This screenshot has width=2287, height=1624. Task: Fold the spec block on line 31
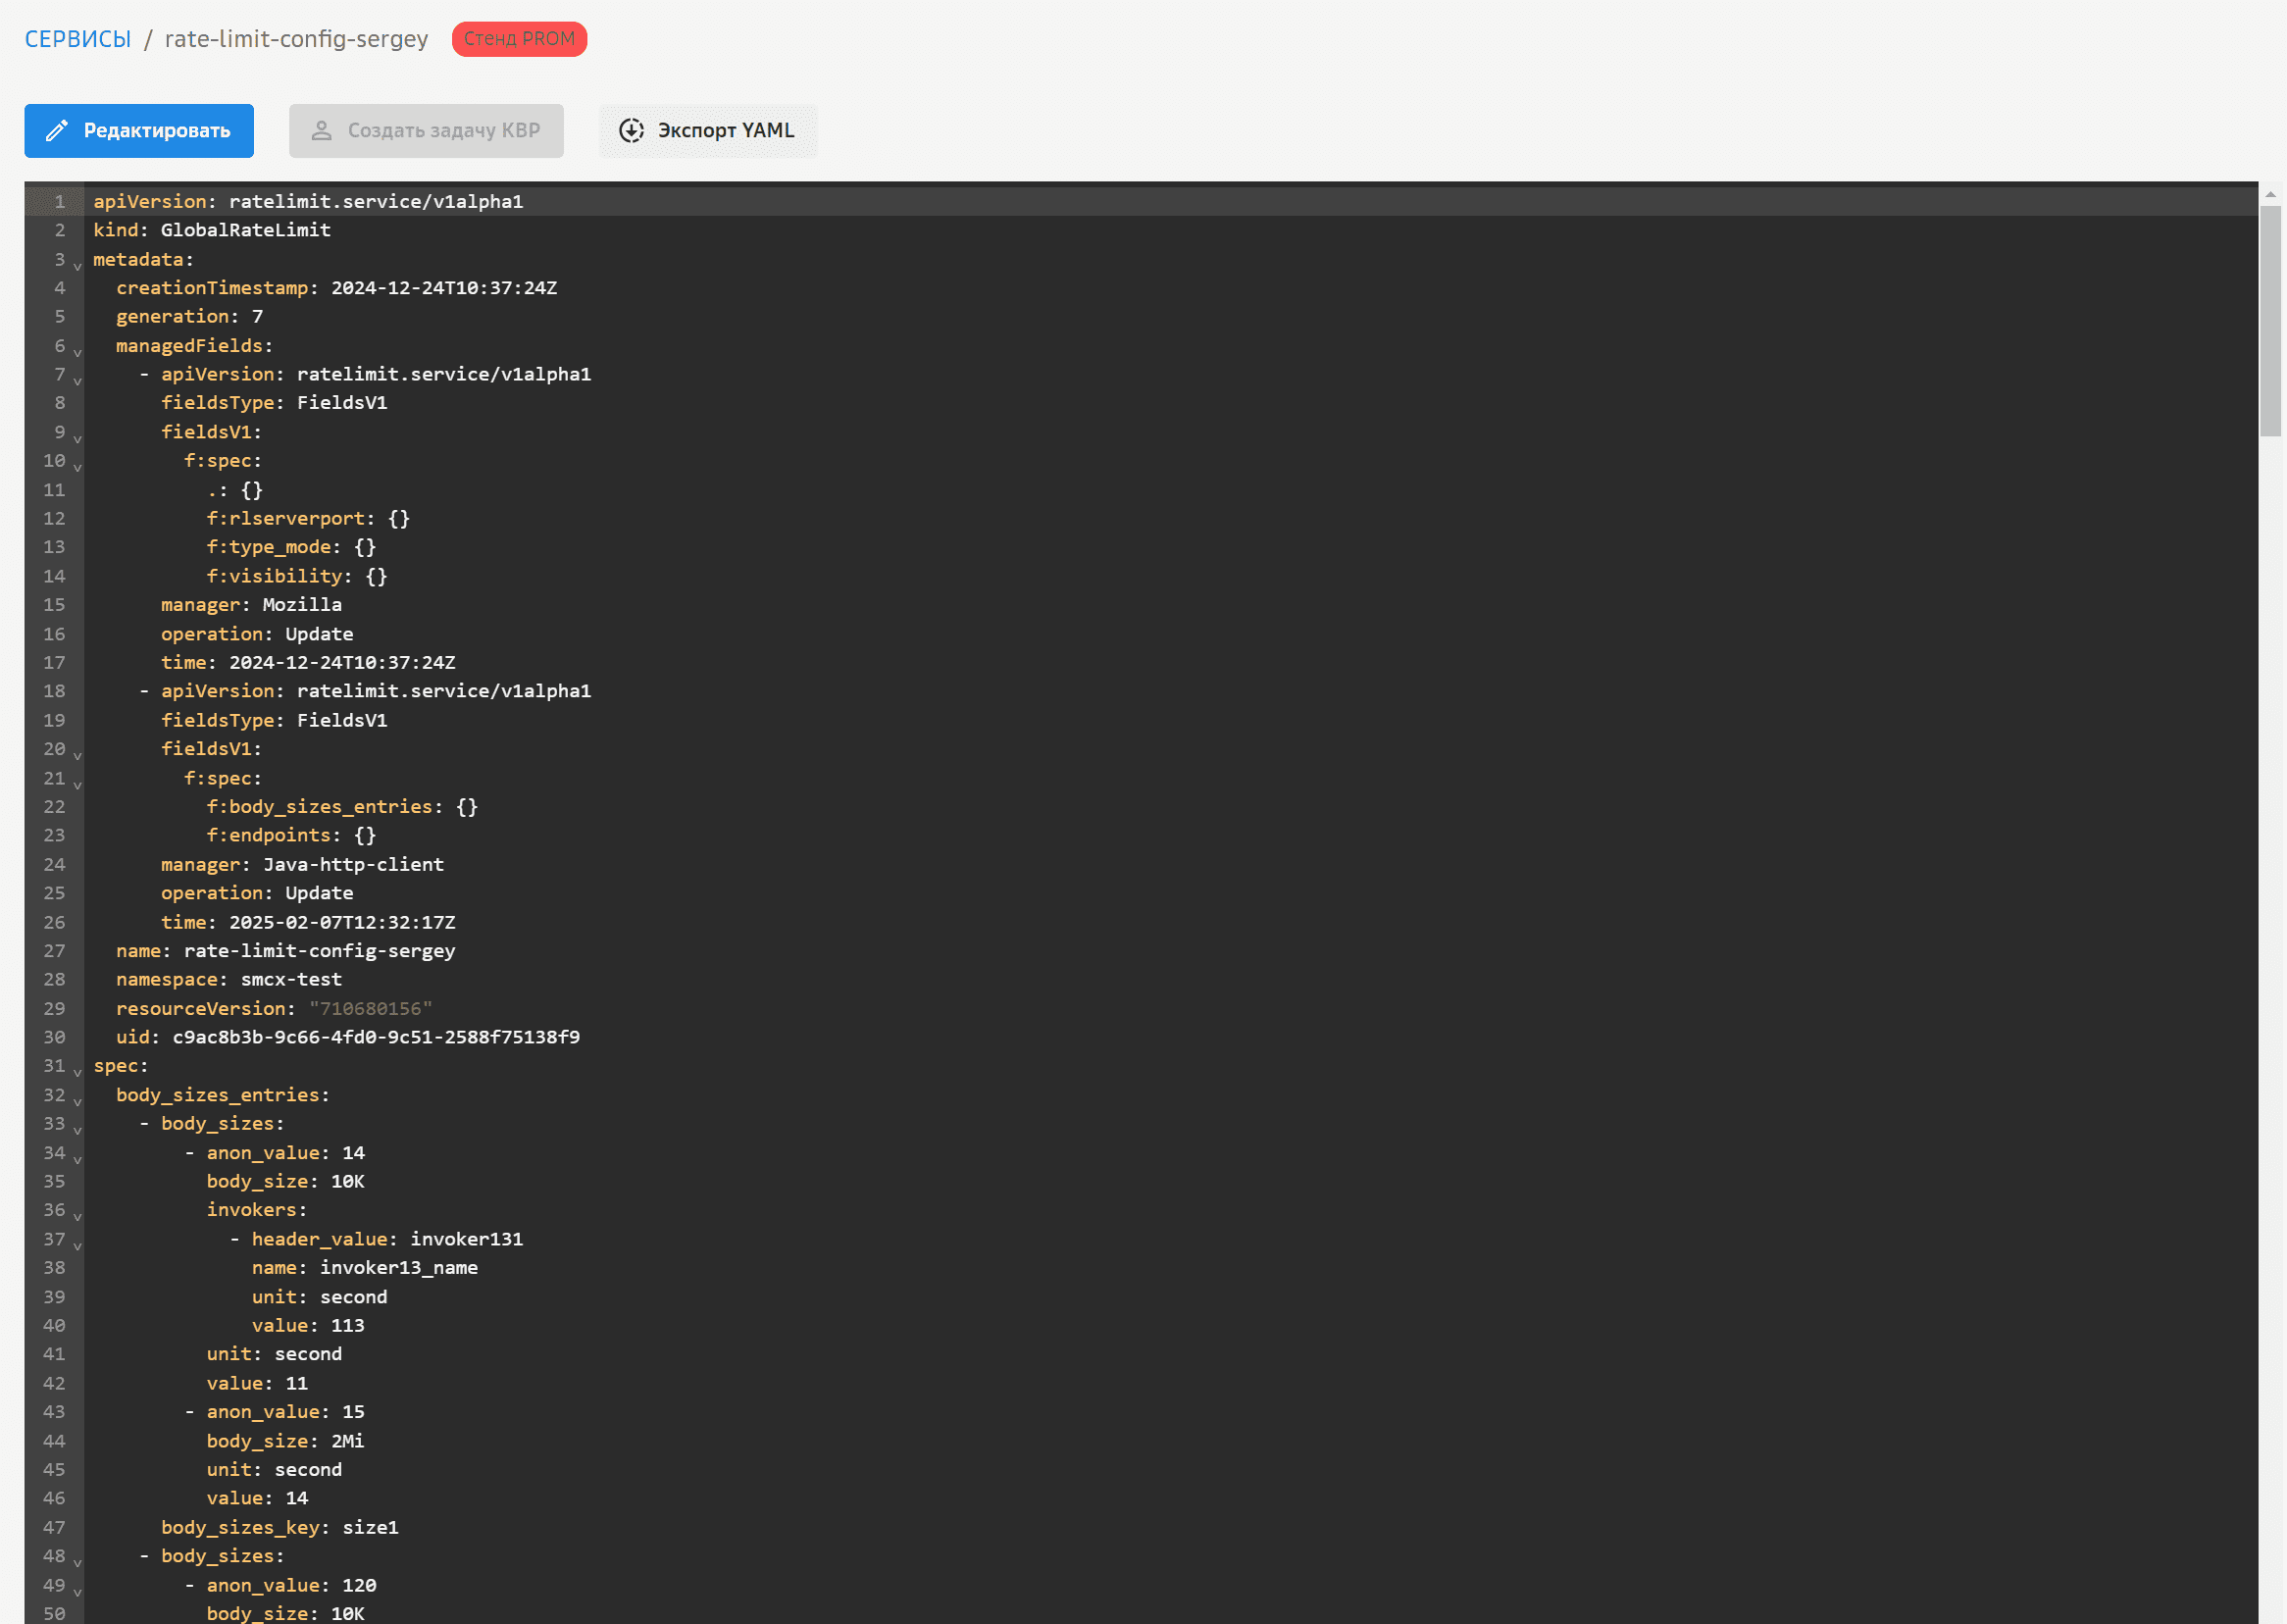coord(78,1072)
